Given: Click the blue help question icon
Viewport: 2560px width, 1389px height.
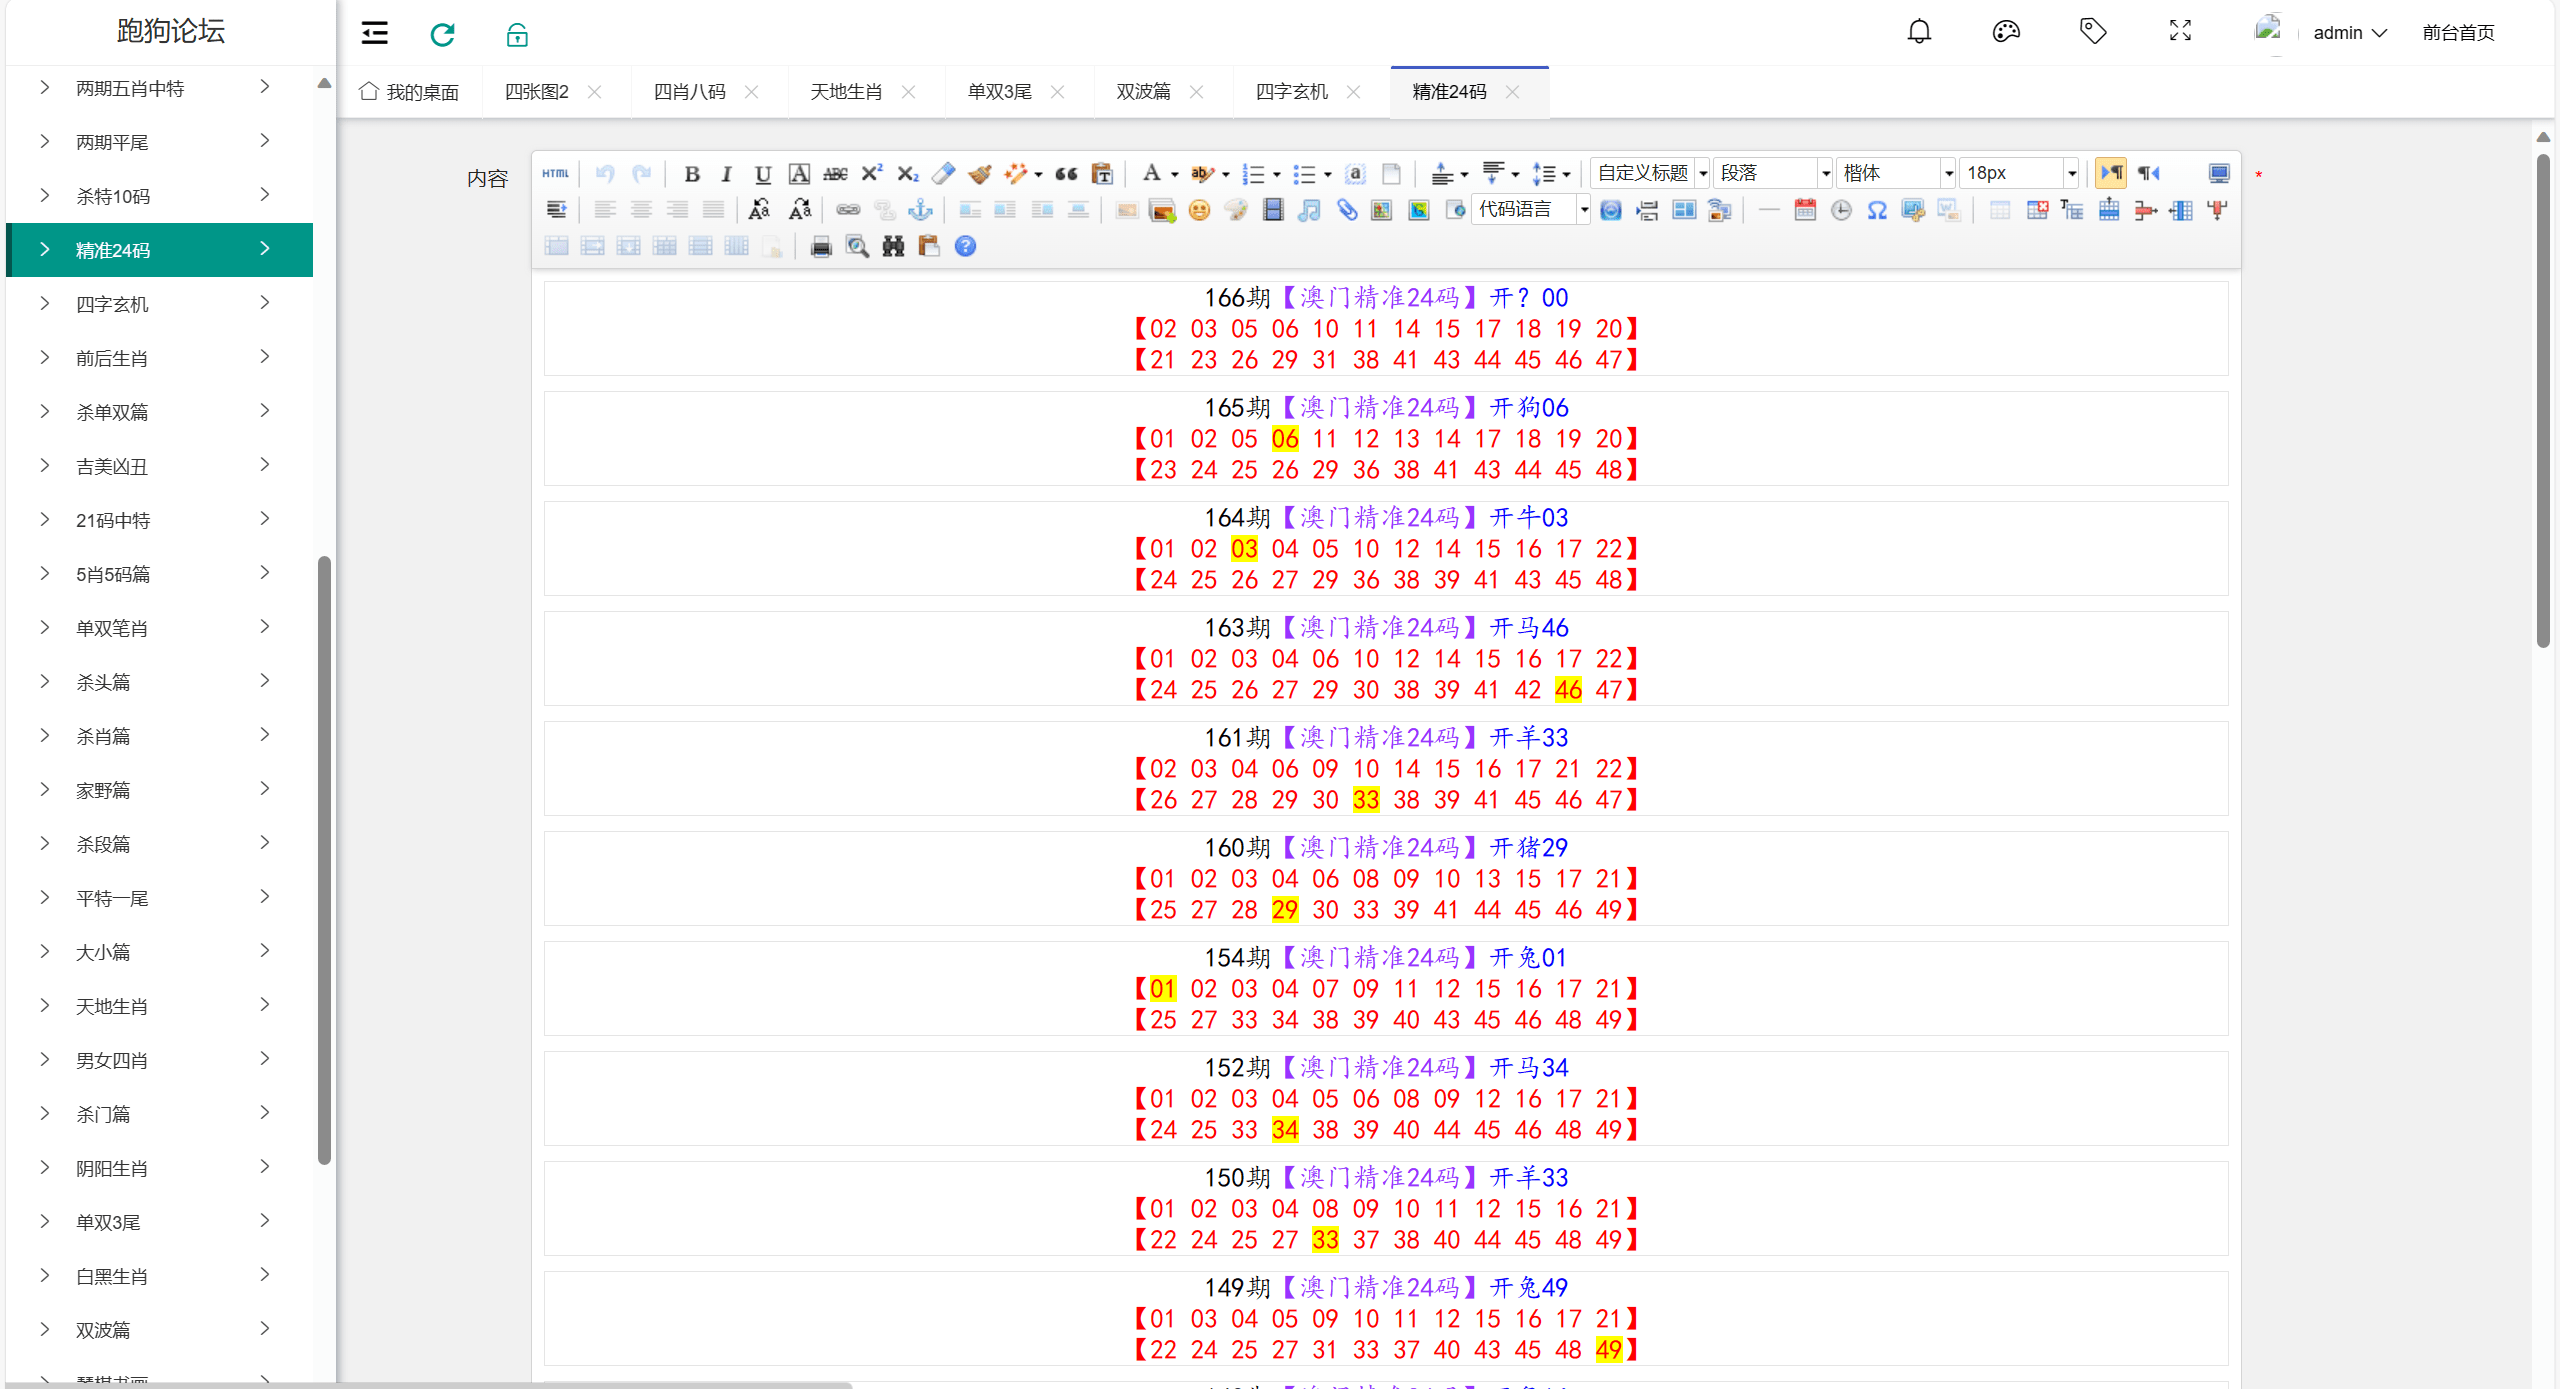Looking at the screenshot, I should (x=965, y=247).
